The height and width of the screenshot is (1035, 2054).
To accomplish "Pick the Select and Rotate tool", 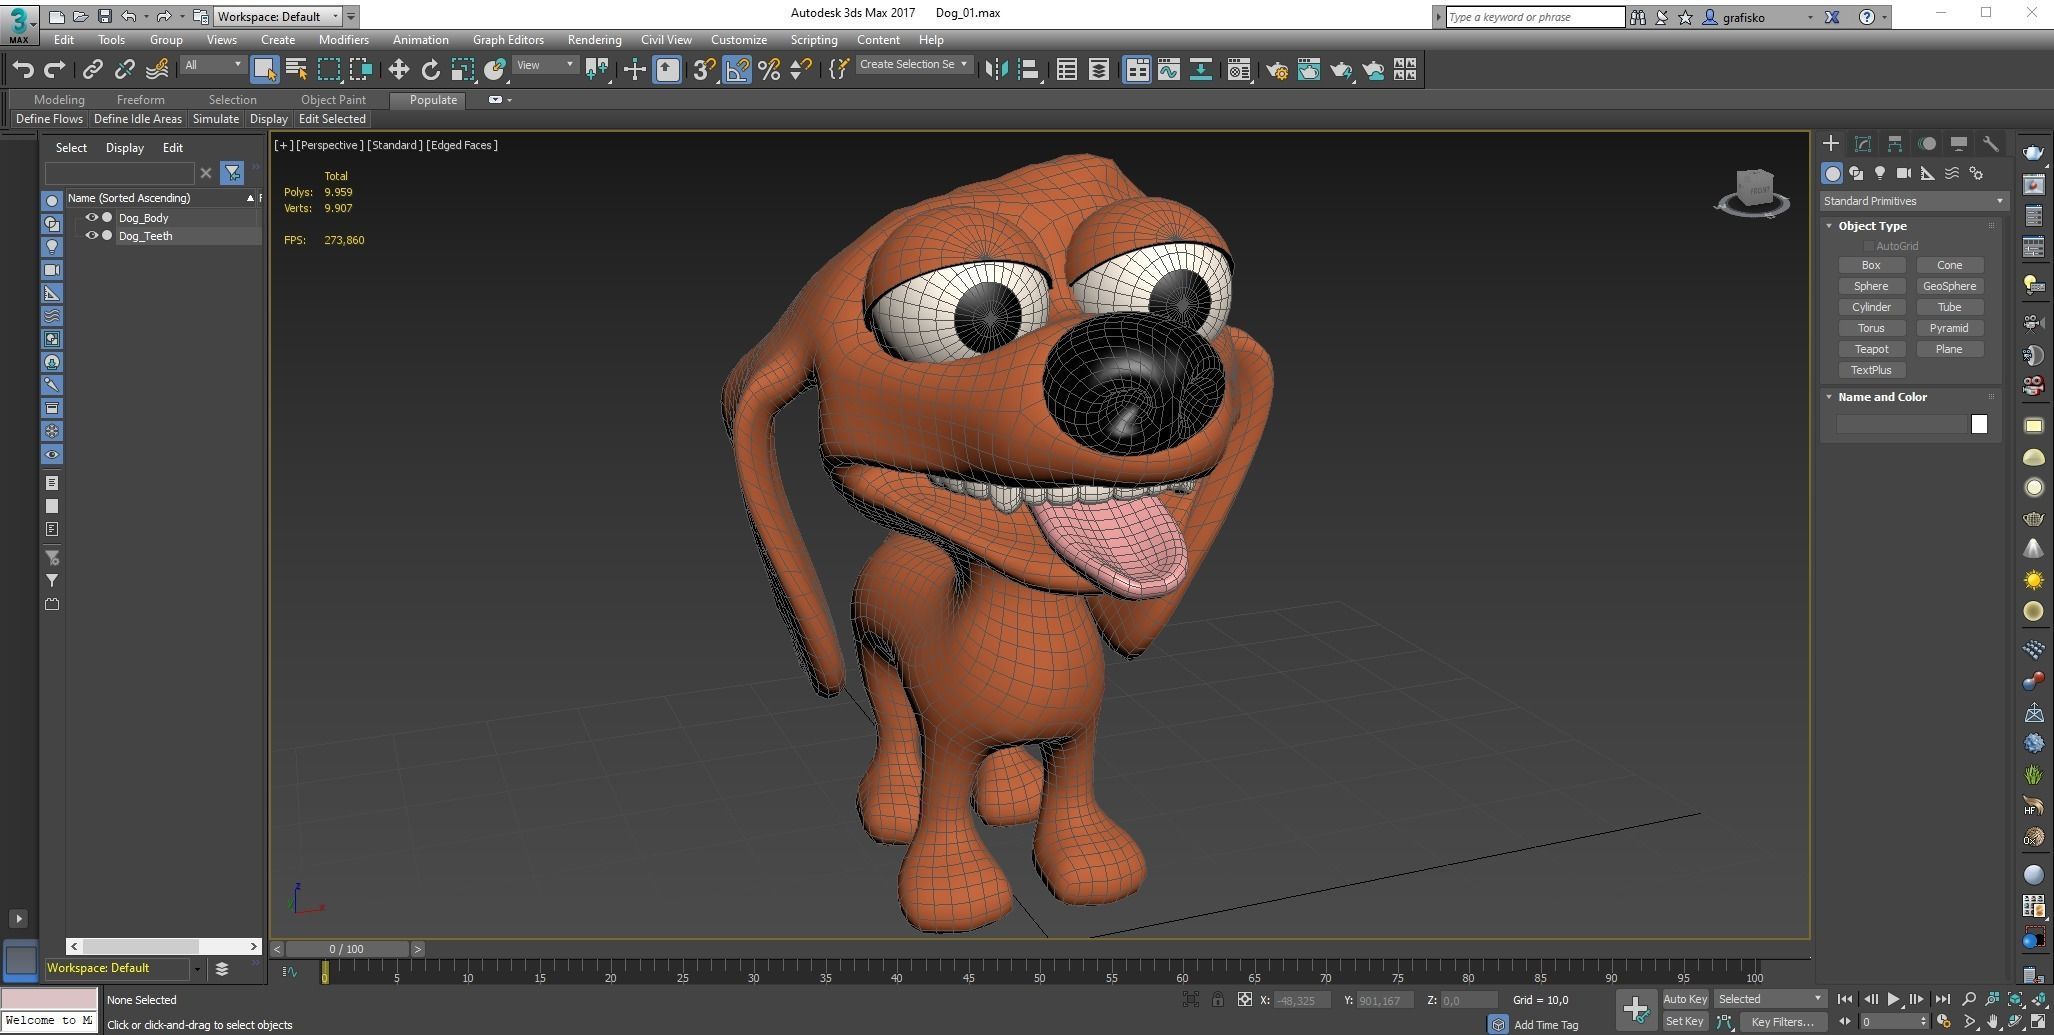I will [x=431, y=69].
